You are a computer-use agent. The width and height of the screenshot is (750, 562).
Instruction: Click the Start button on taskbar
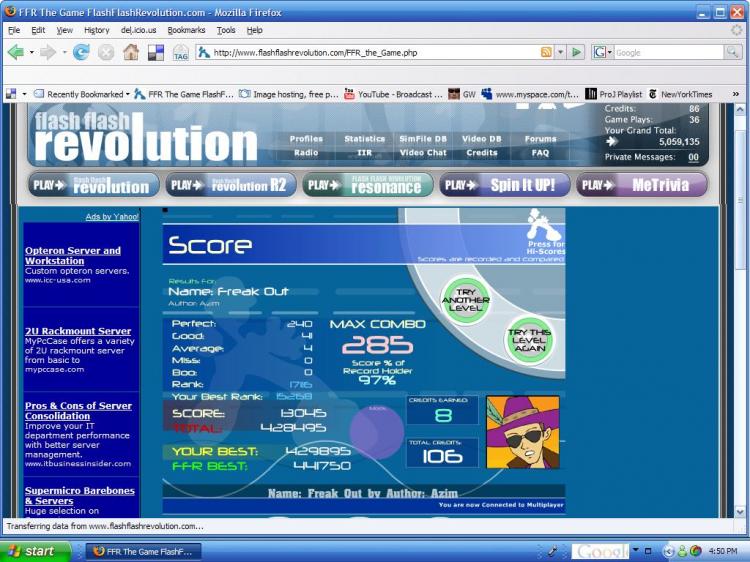click(x=34, y=551)
